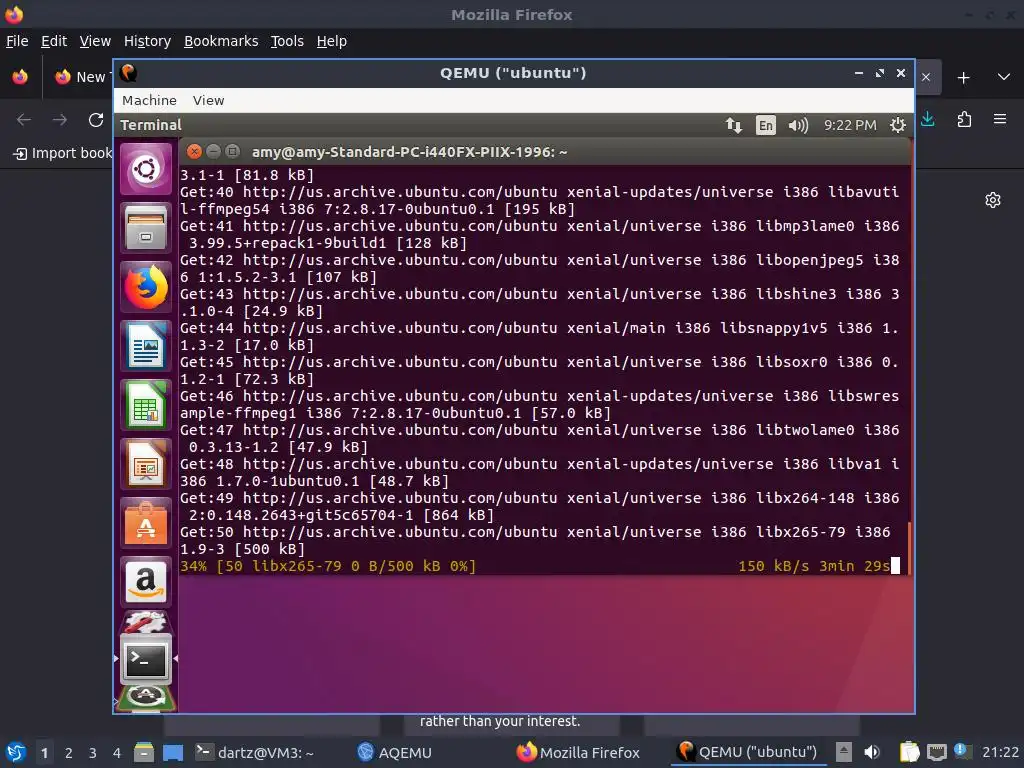Open the File menu in Firefox
The height and width of the screenshot is (768, 1024).
17,41
